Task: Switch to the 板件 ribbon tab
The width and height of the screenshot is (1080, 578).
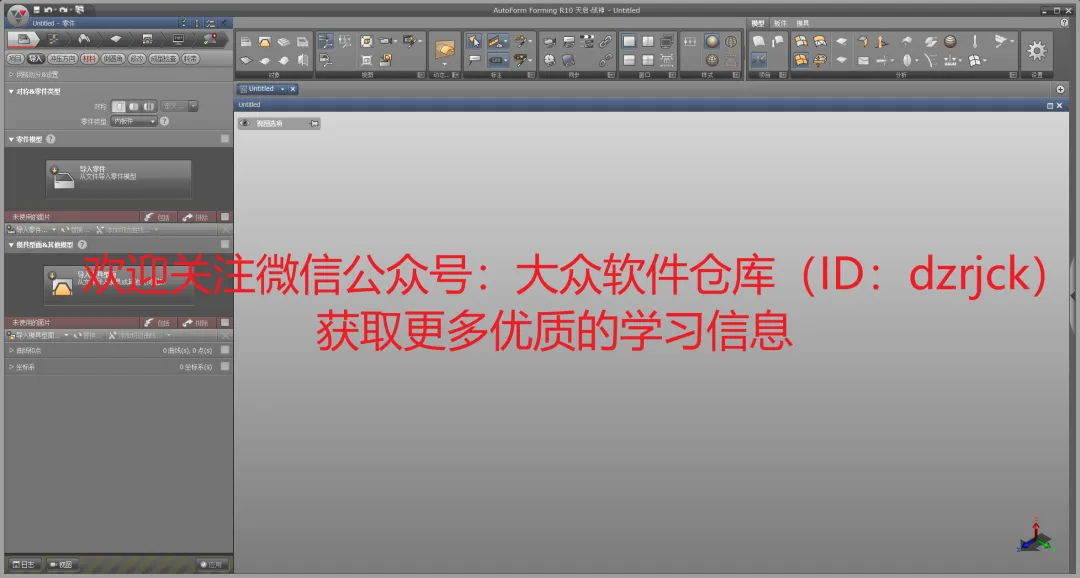Action: pyautogui.click(x=780, y=23)
